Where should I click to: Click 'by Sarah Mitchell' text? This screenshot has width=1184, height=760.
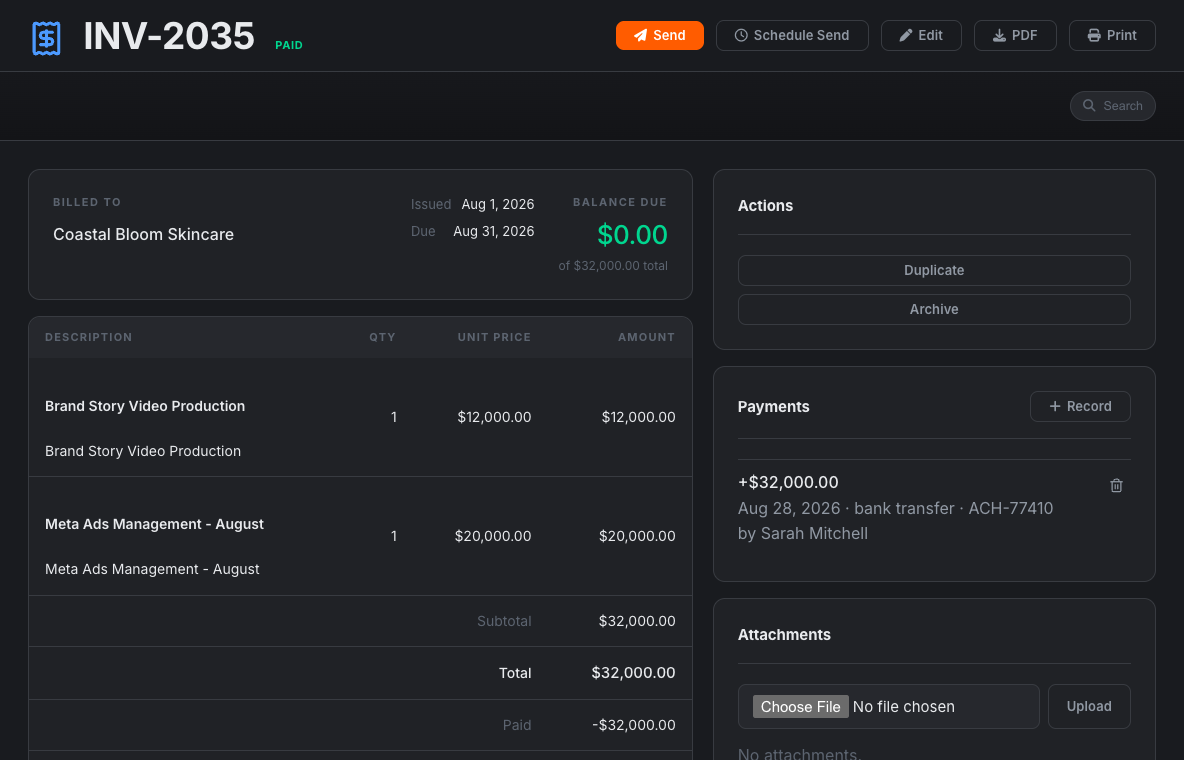[x=803, y=533]
